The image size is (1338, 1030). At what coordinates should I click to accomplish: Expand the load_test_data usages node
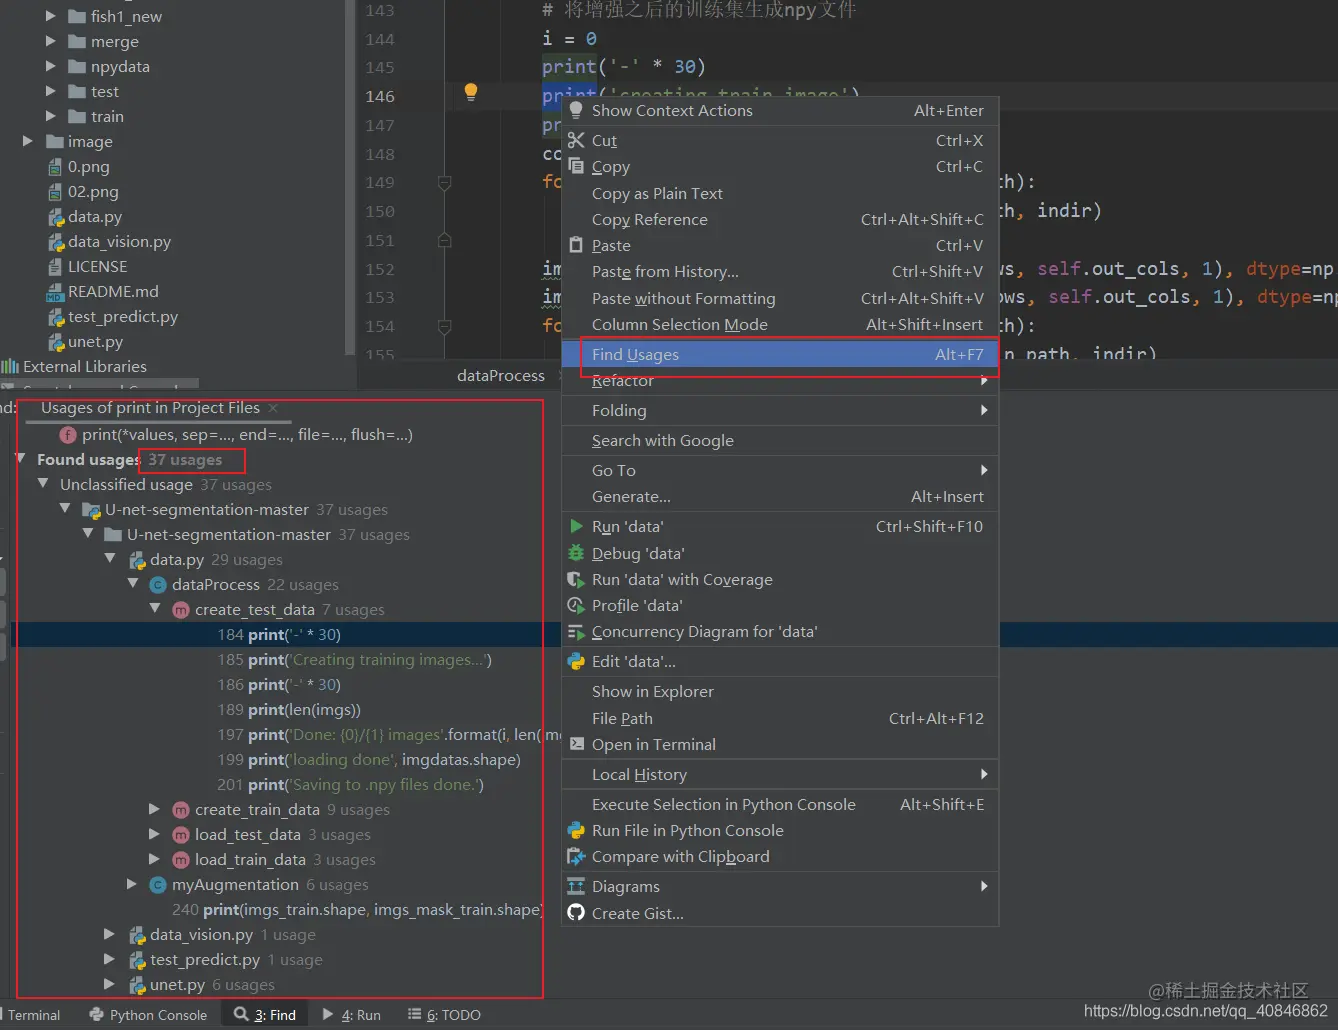click(x=155, y=834)
